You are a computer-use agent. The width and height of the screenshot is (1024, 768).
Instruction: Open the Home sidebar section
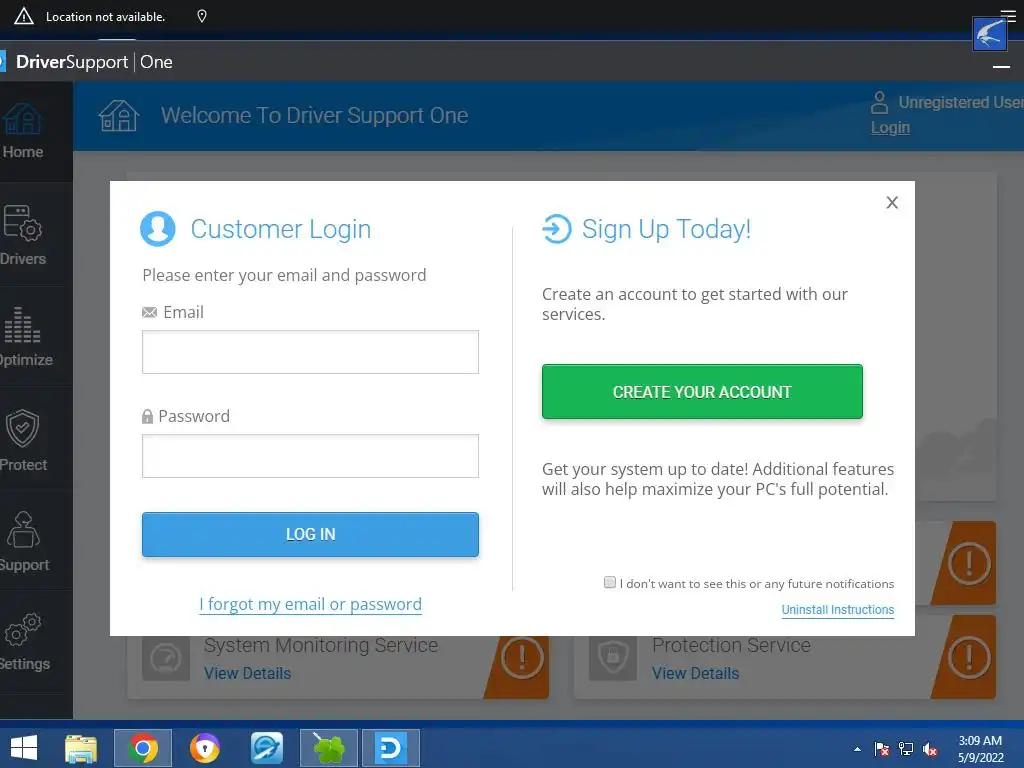pos(24,131)
